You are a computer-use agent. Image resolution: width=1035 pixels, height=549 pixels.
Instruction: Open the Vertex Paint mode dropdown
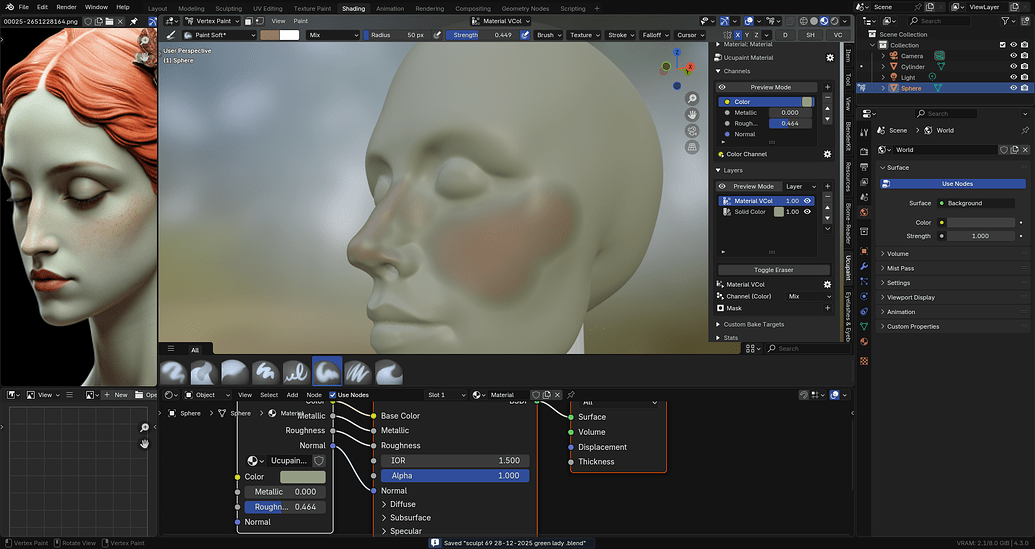click(x=211, y=21)
